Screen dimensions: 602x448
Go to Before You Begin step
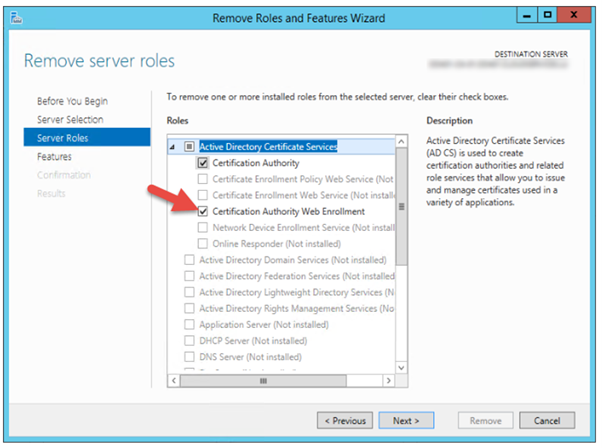click(x=72, y=101)
